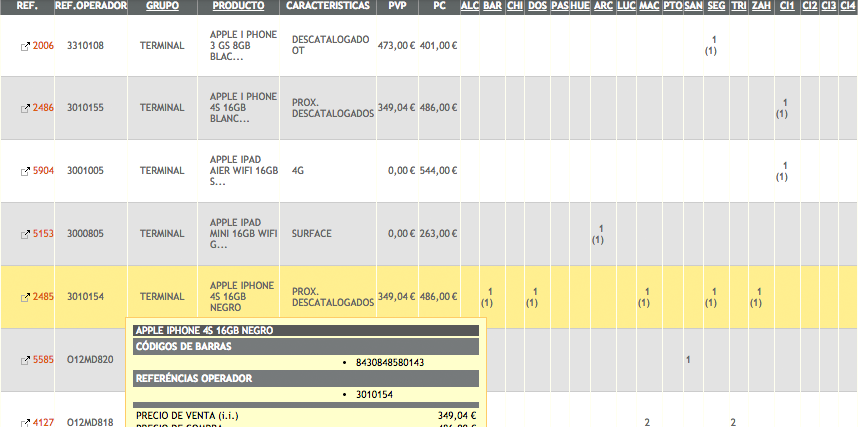Click the CARACTERISTICAS column header
858x427 pixels.
[x=328, y=6]
